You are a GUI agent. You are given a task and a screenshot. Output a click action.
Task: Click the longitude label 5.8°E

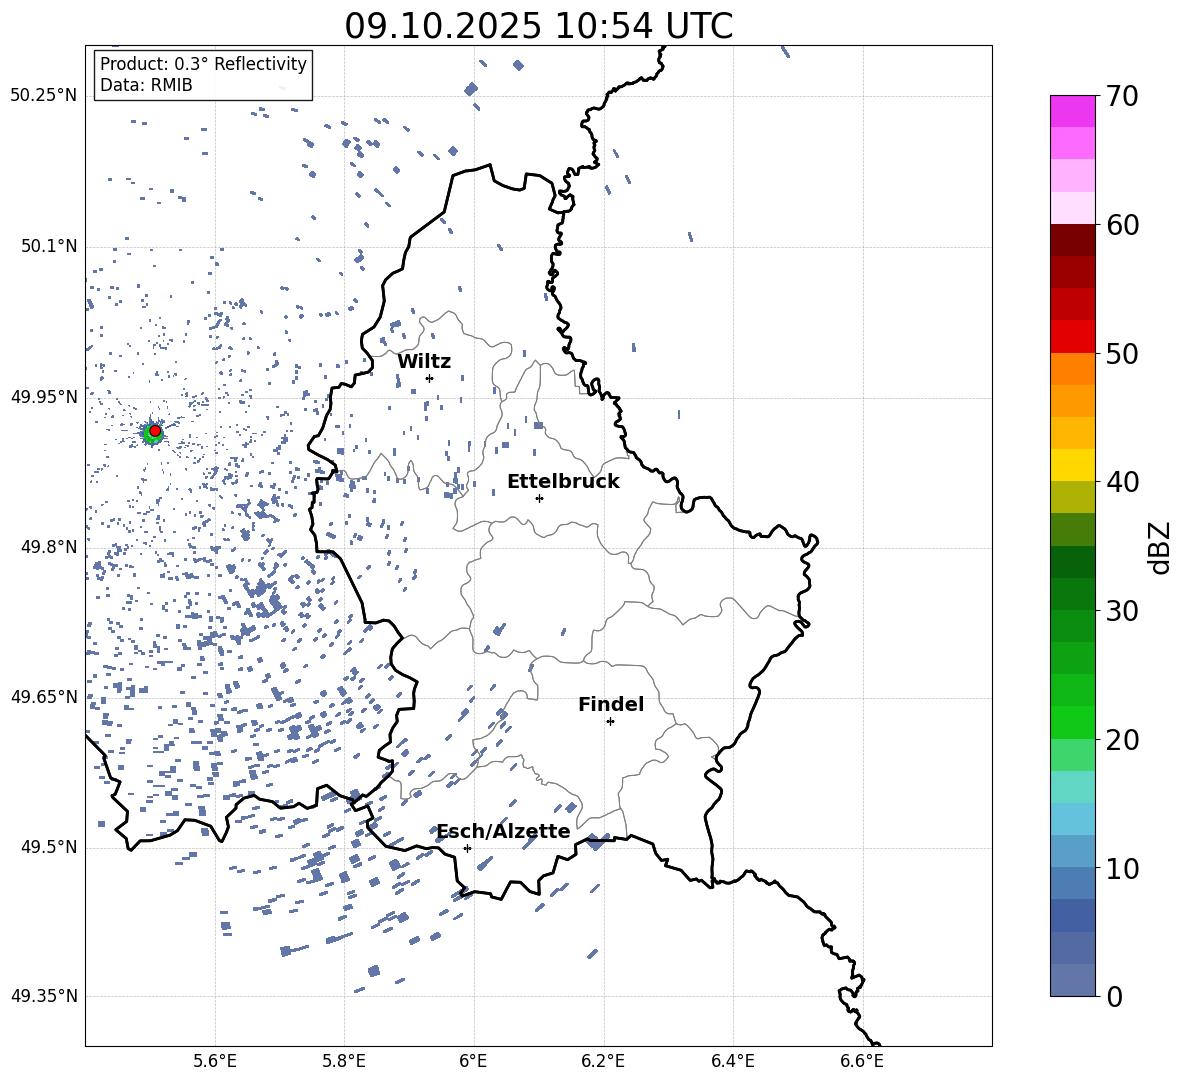click(344, 1061)
